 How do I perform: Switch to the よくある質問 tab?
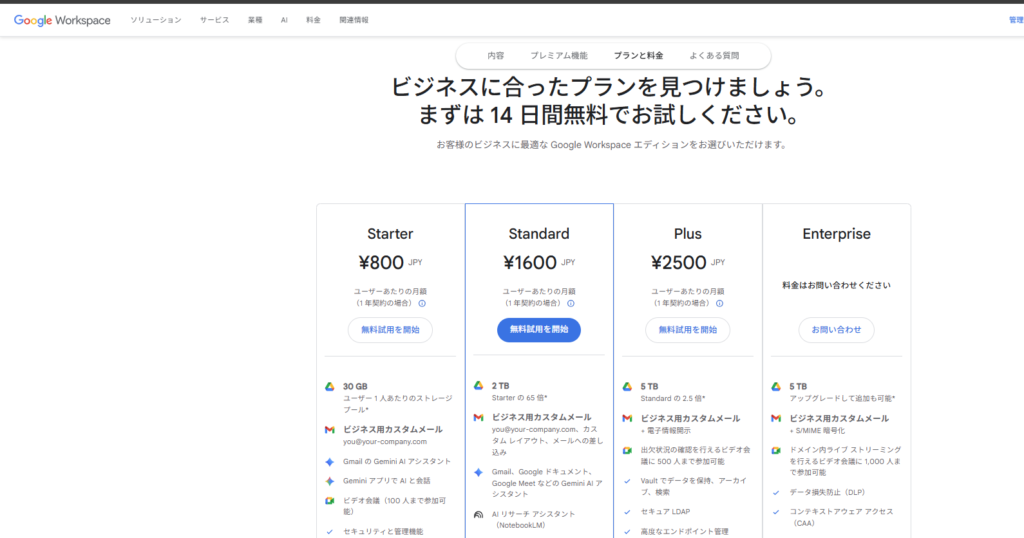click(x=714, y=56)
